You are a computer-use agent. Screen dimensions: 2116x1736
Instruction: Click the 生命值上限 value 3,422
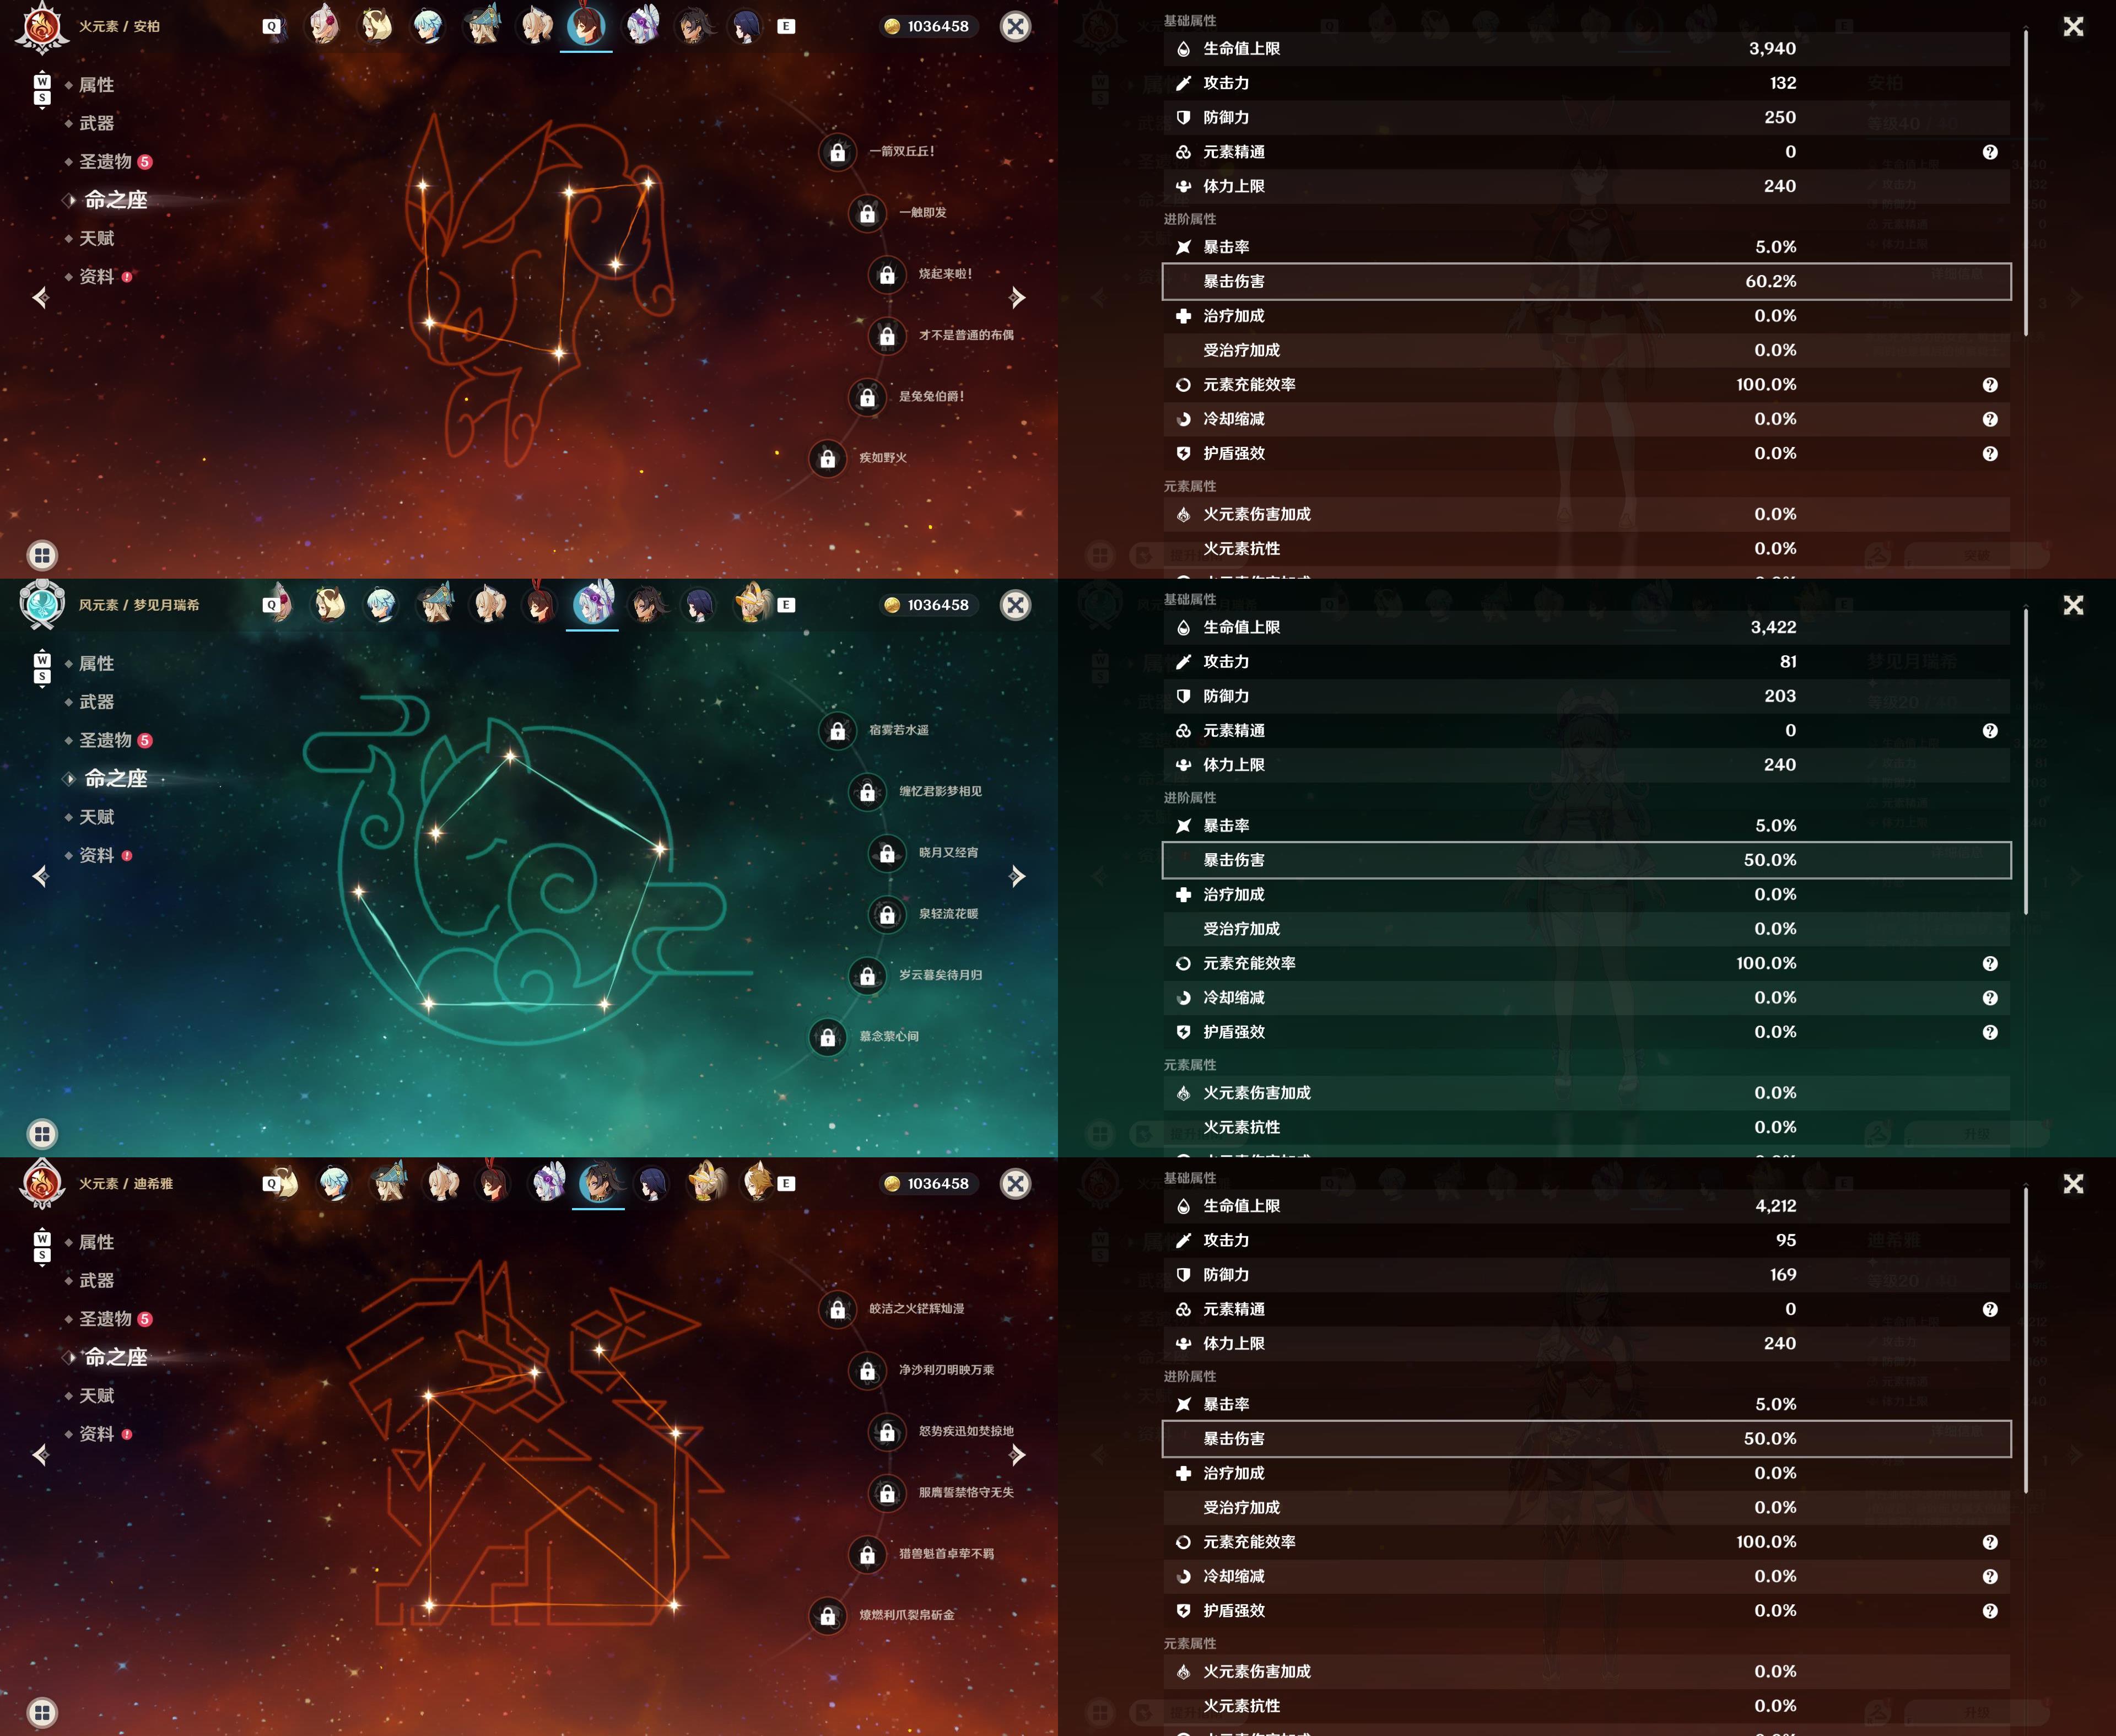[x=1773, y=627]
